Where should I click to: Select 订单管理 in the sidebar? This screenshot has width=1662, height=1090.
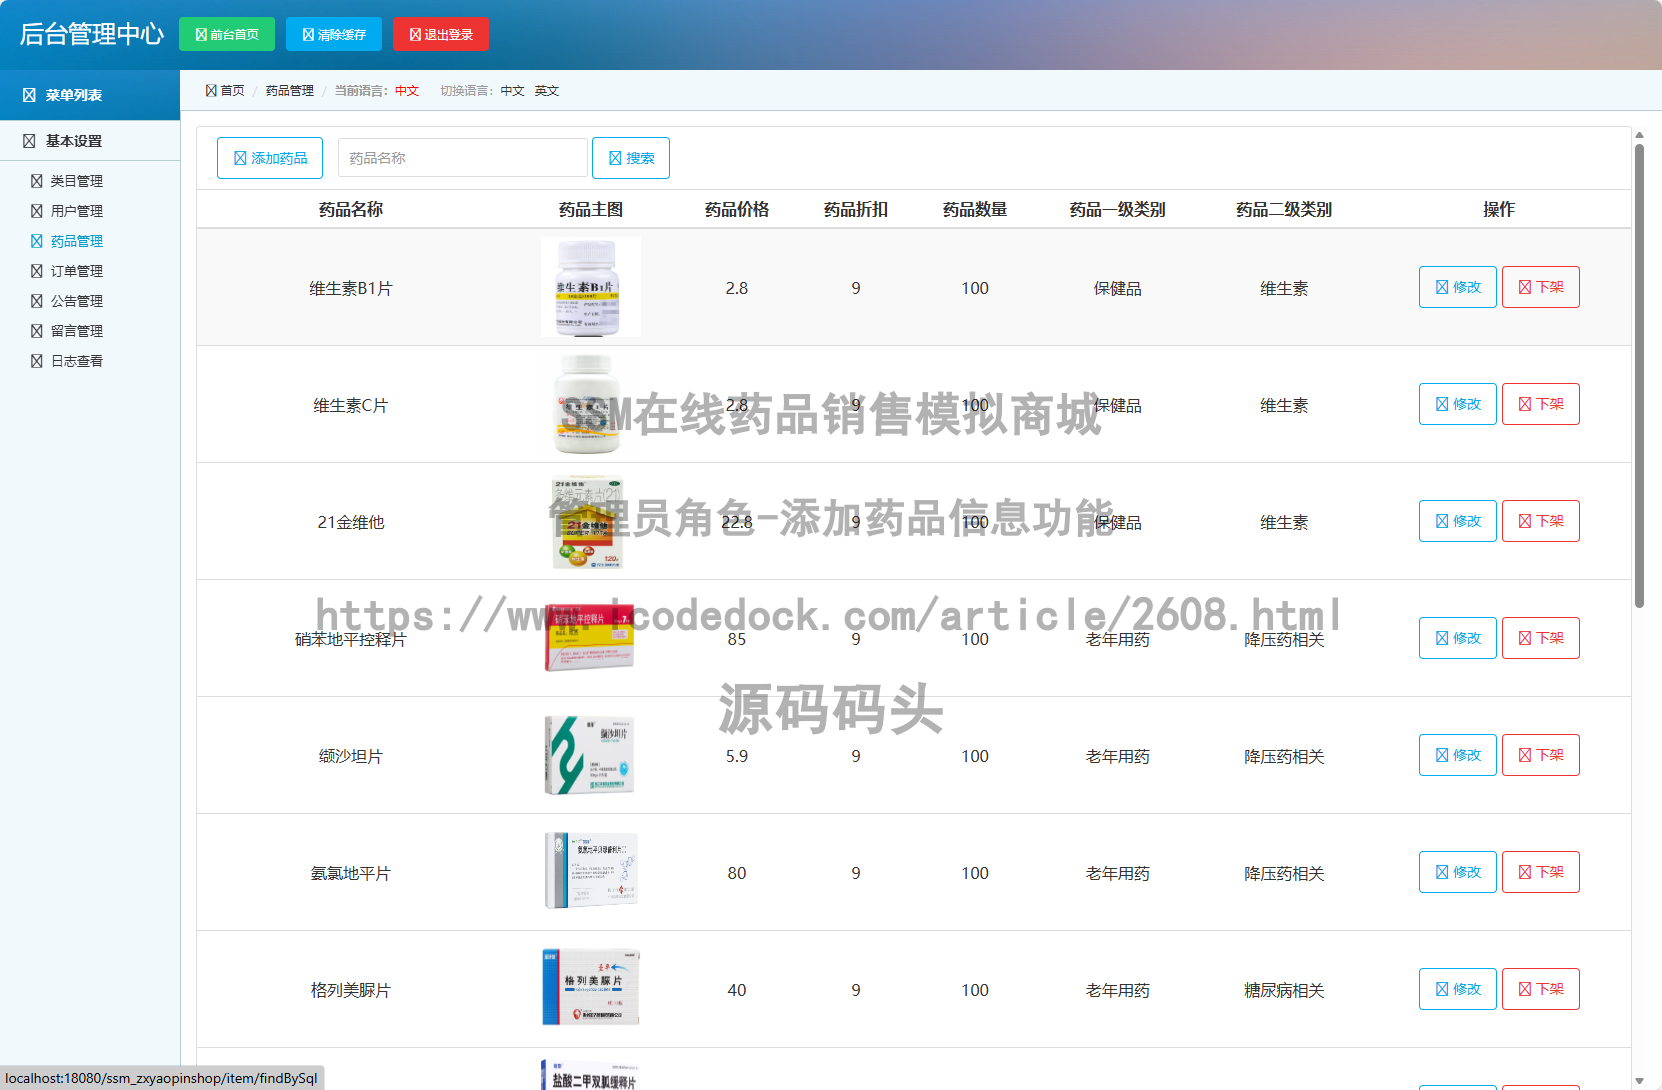click(74, 271)
